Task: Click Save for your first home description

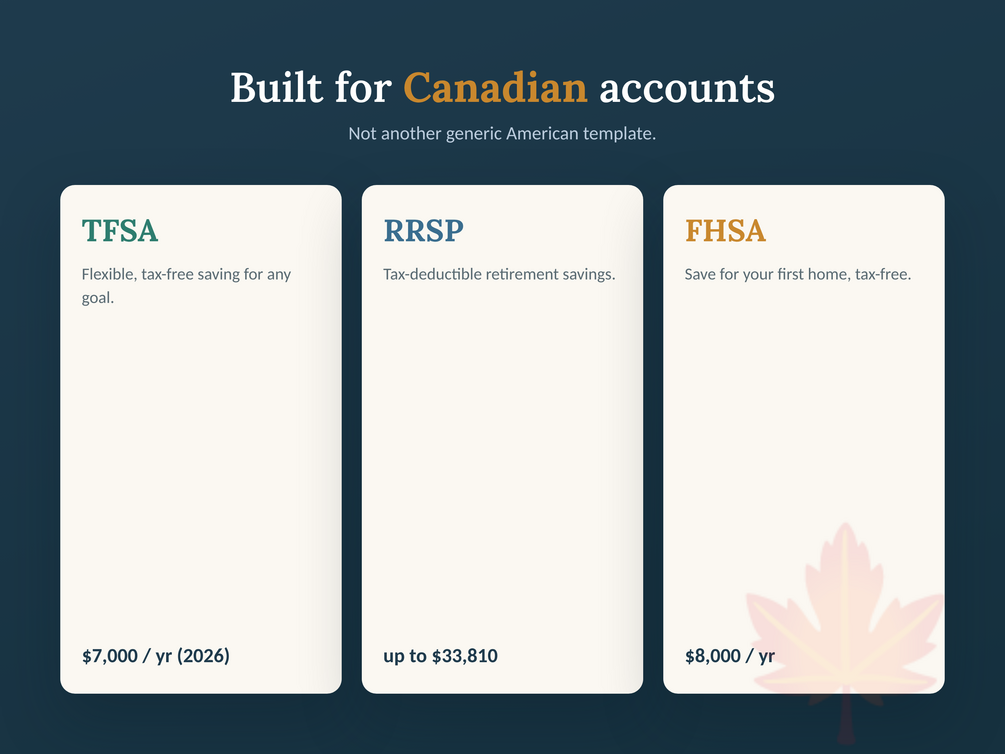Action: coord(798,274)
